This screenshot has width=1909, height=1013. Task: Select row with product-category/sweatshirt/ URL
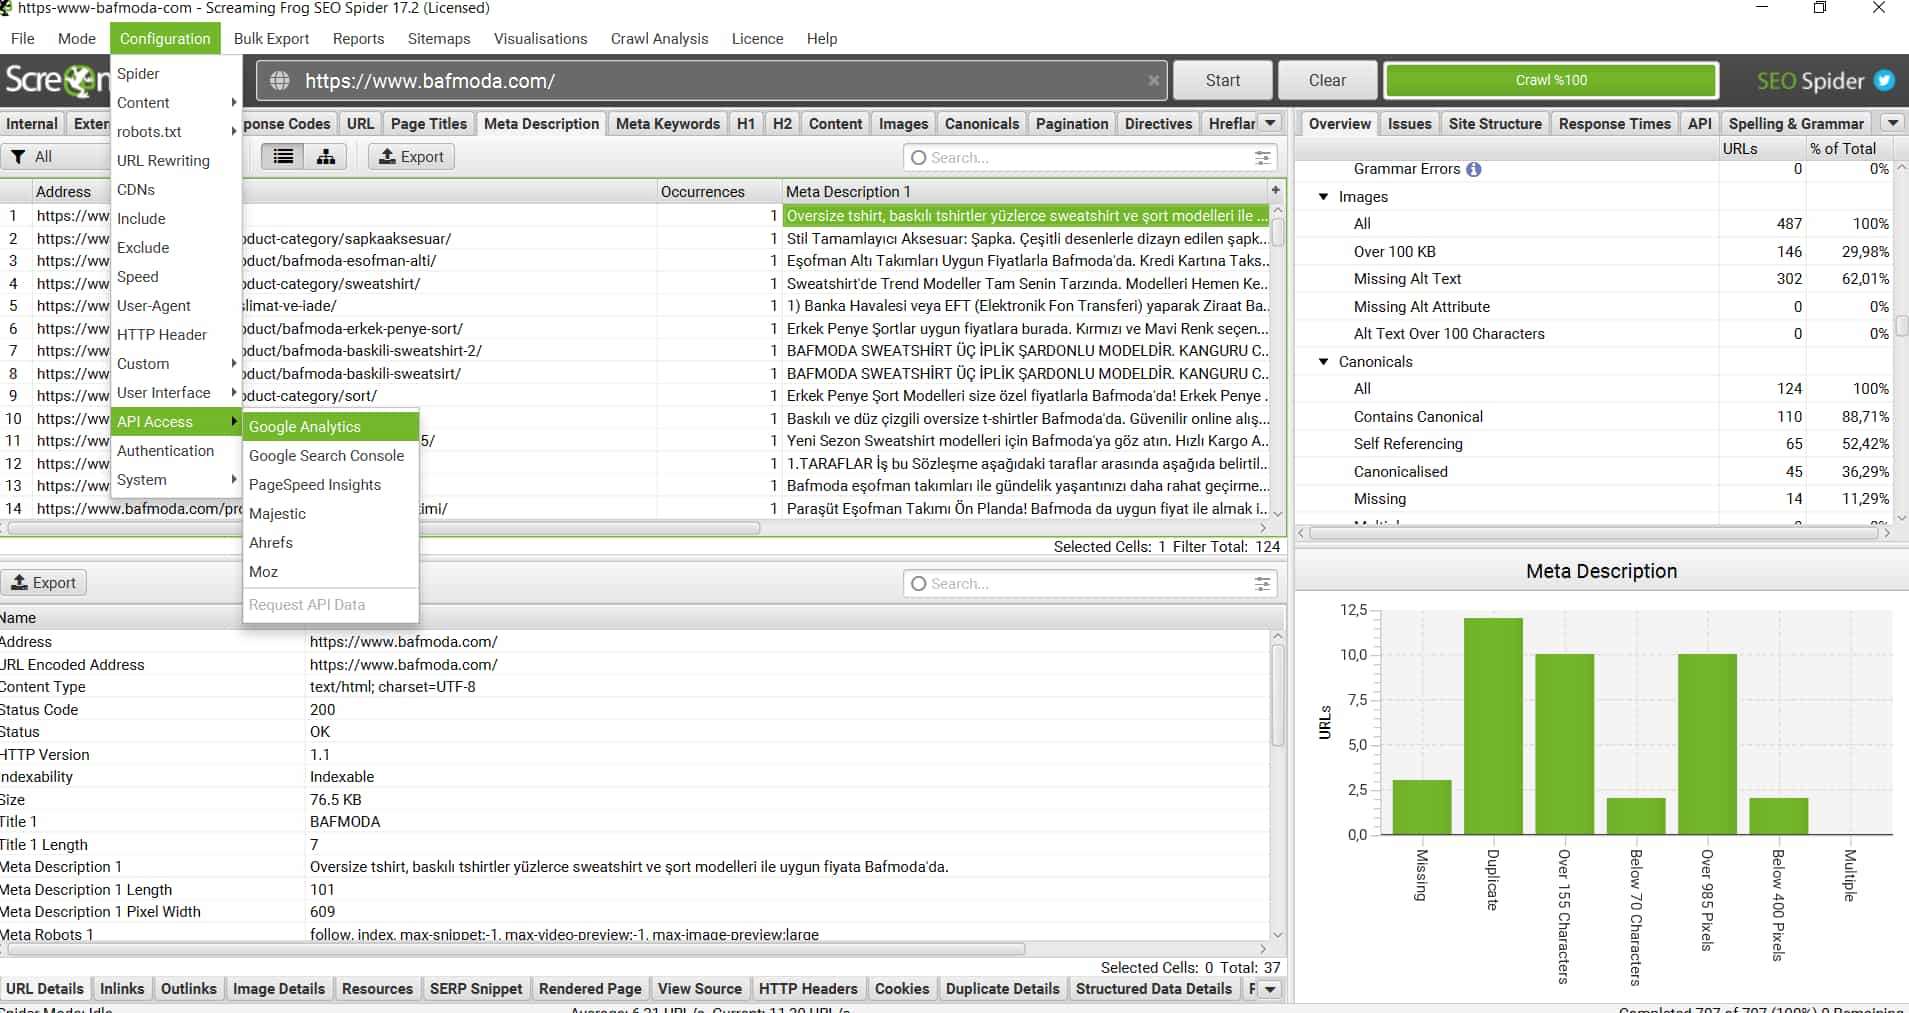[x=637, y=284]
